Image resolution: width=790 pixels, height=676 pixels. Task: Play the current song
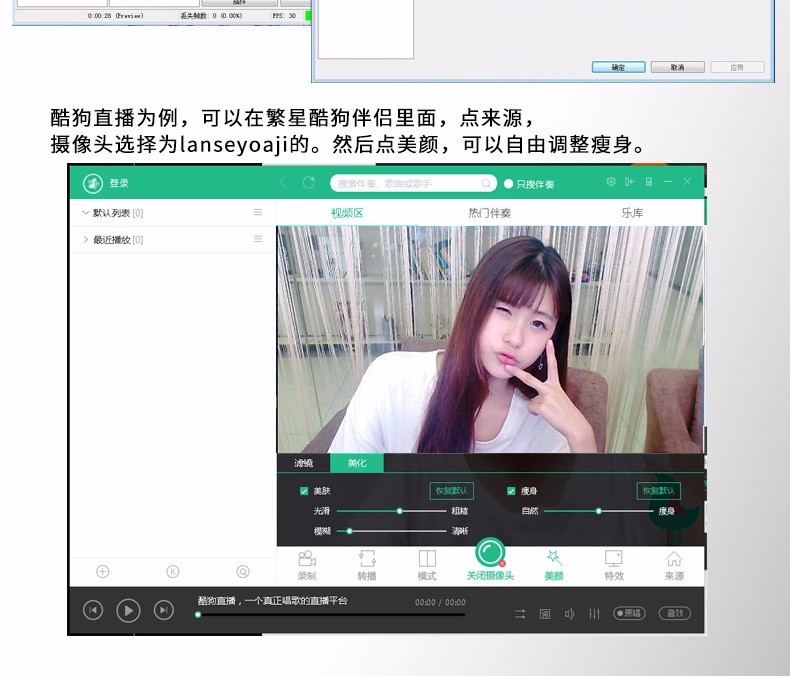[128, 611]
